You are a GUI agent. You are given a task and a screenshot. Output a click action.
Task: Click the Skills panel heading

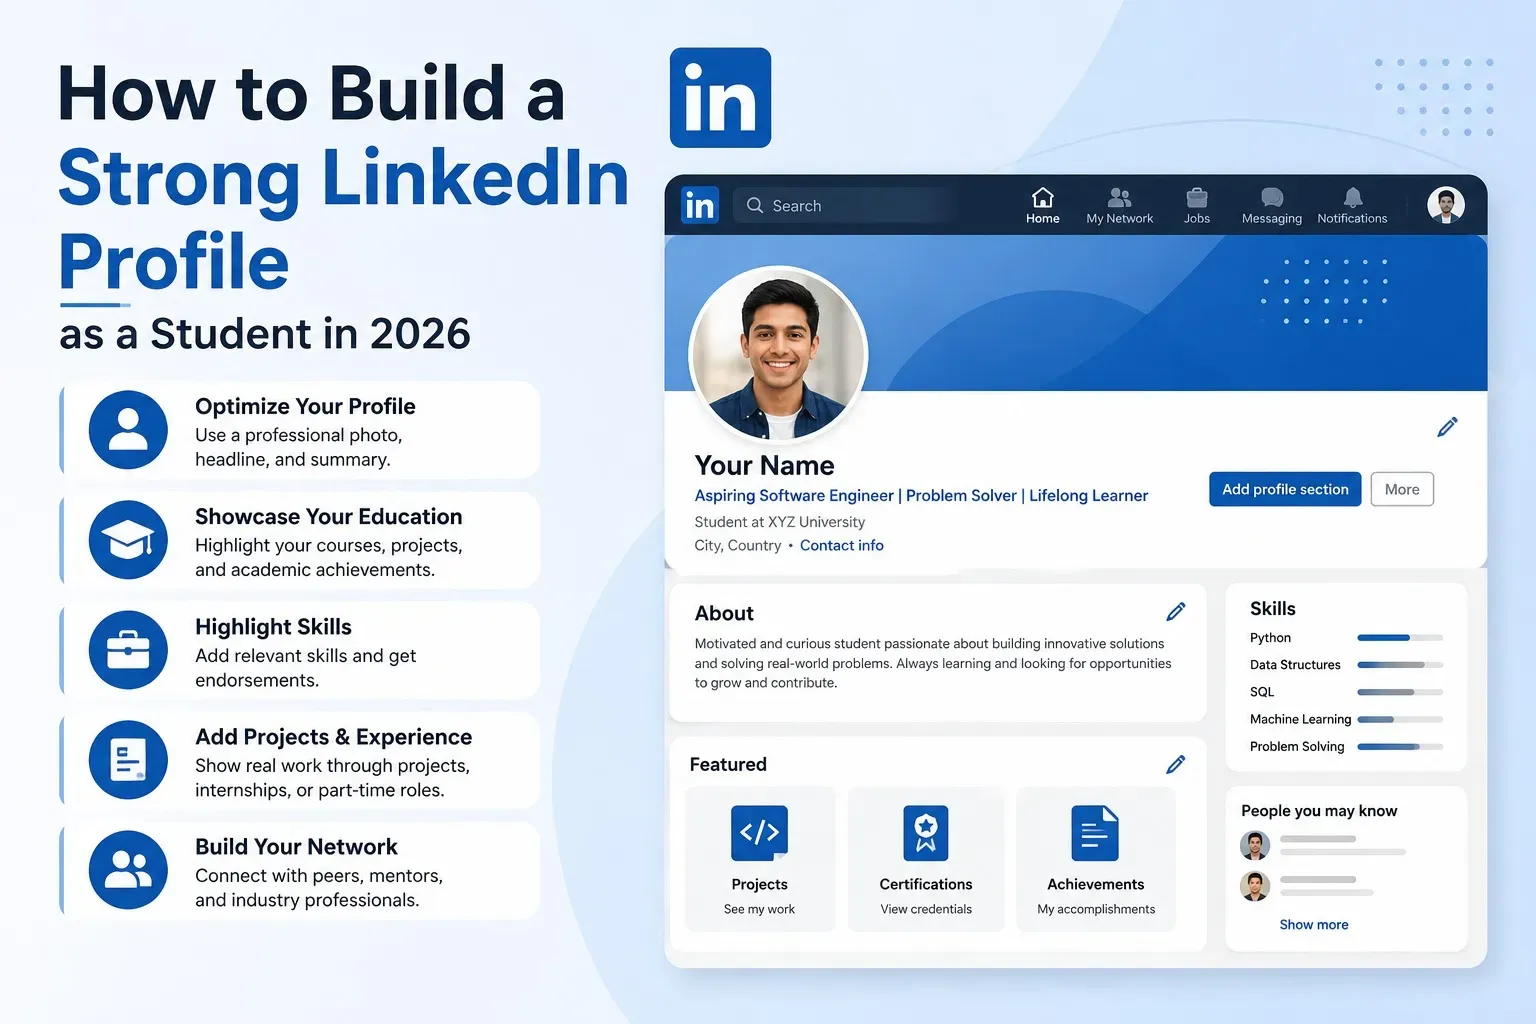pos(1272,608)
